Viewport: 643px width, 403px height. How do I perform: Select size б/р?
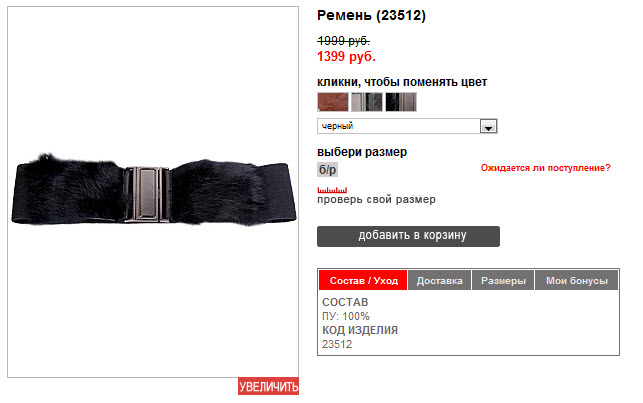327,169
